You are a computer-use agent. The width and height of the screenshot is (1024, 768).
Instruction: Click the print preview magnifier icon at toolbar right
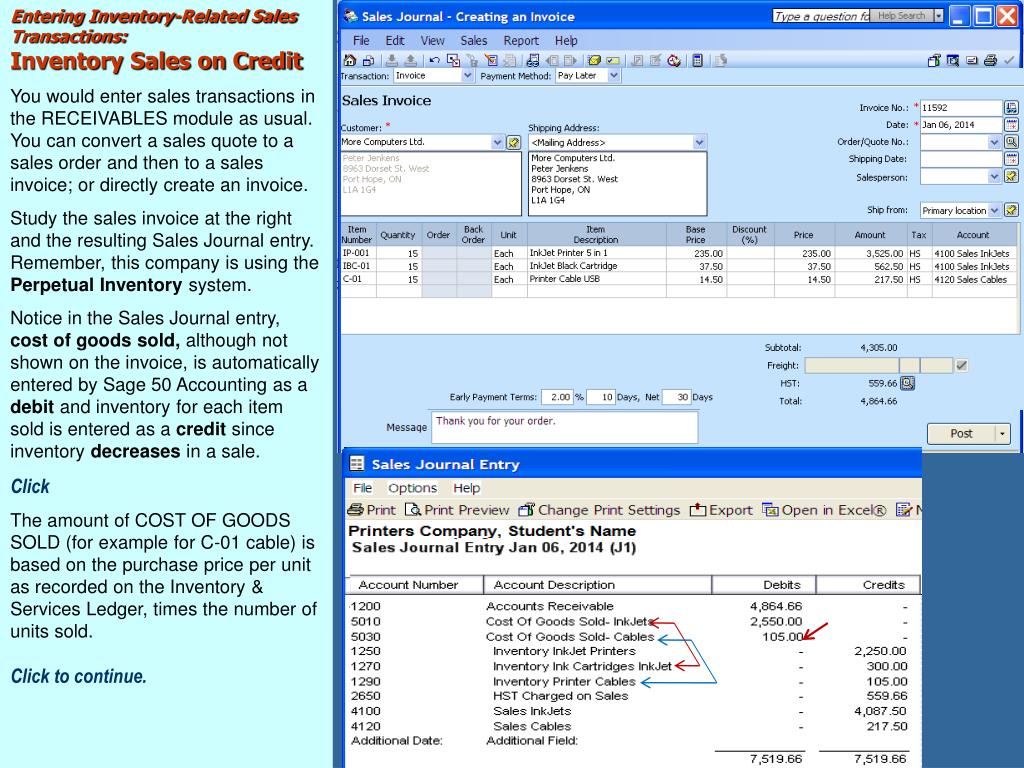pyautogui.click(x=953, y=60)
